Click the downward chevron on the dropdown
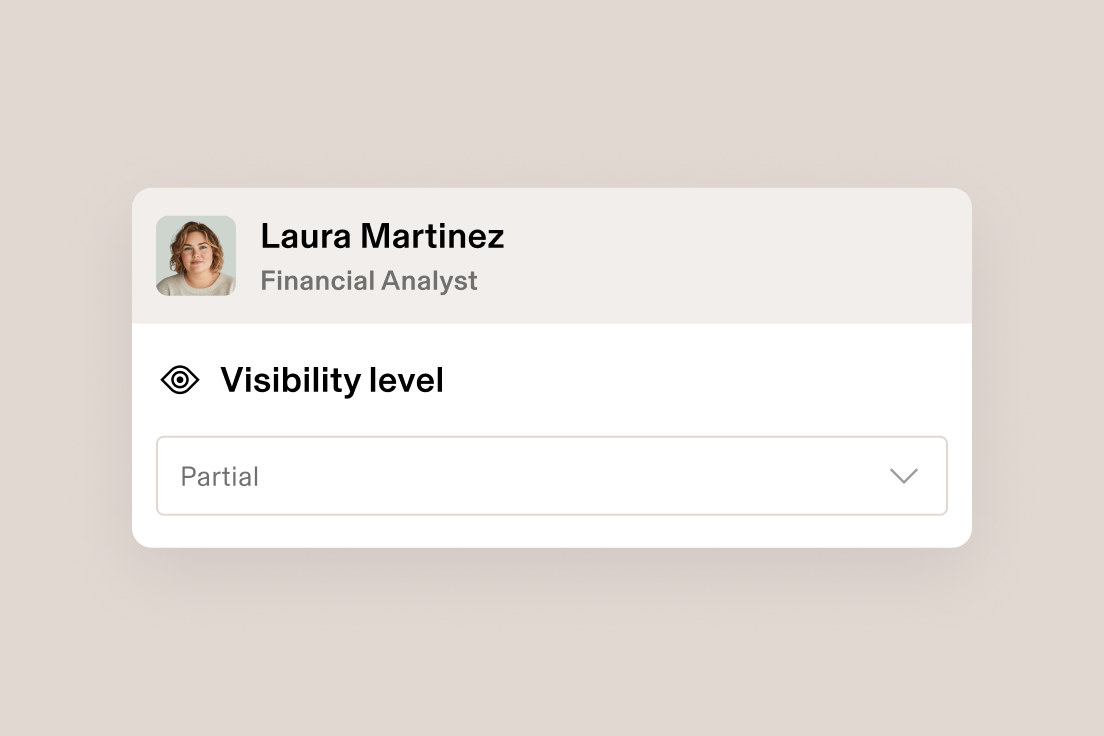This screenshot has width=1104, height=736. coord(905,476)
